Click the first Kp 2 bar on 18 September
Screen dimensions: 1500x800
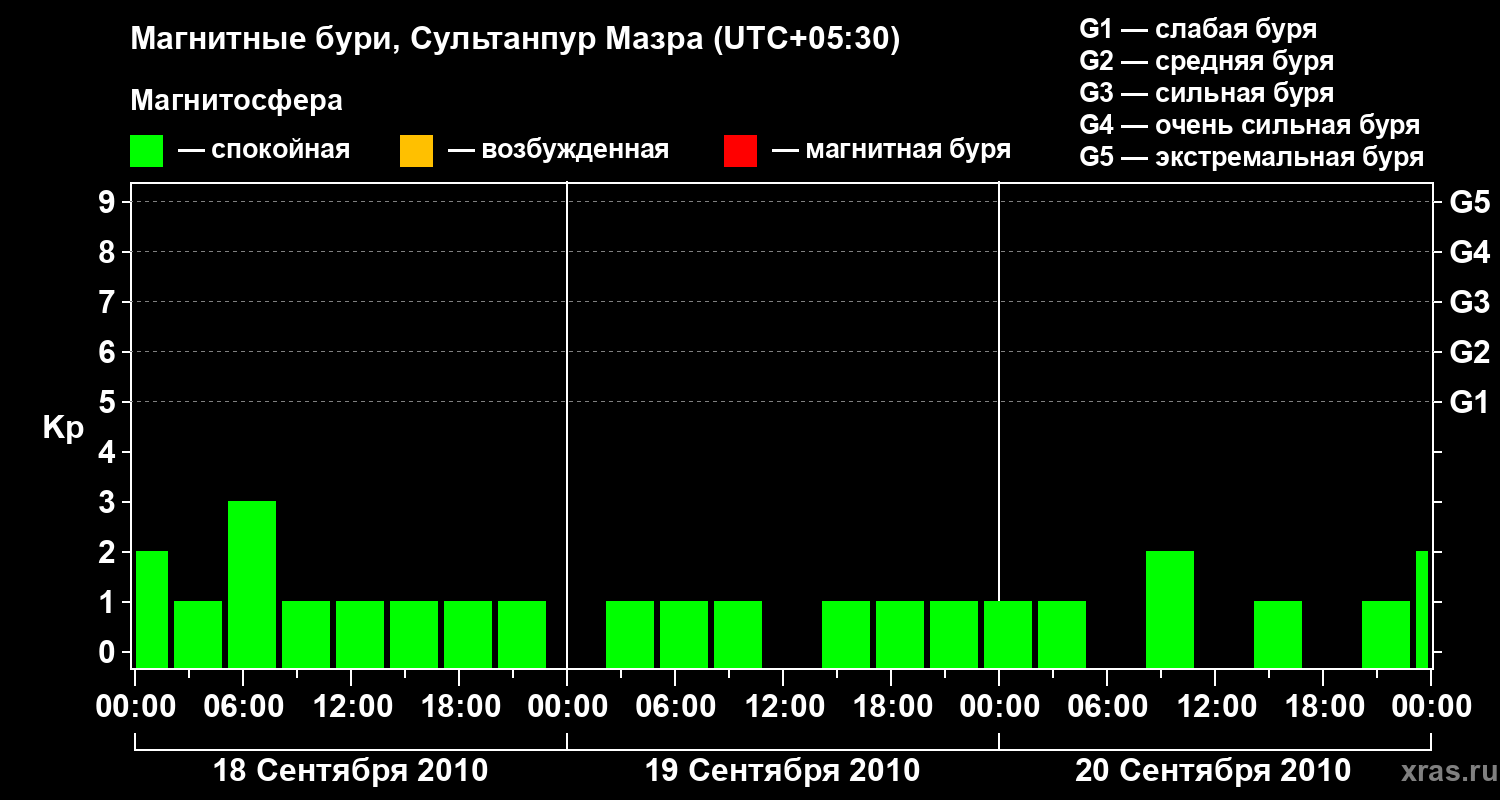[x=152, y=609]
